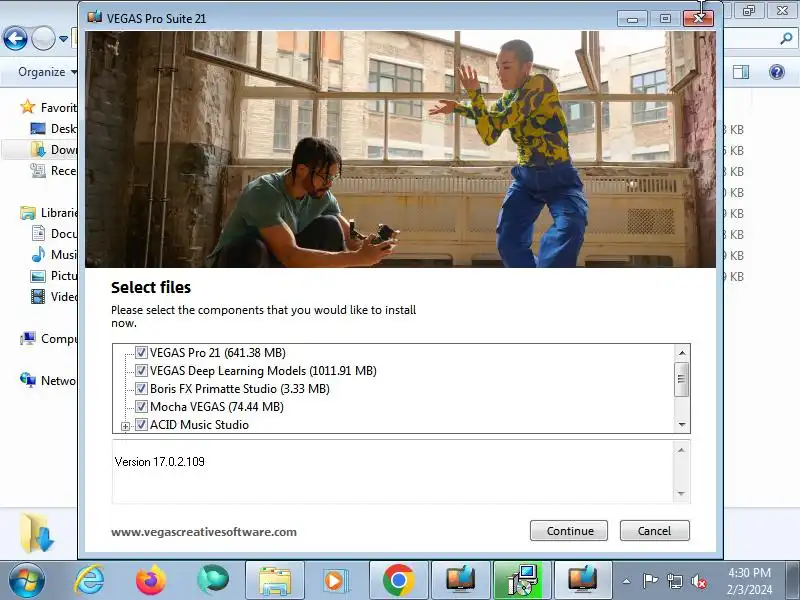Click Libraries icon in Explorer sidebar
Screen dimensions: 800x600
[28, 213]
